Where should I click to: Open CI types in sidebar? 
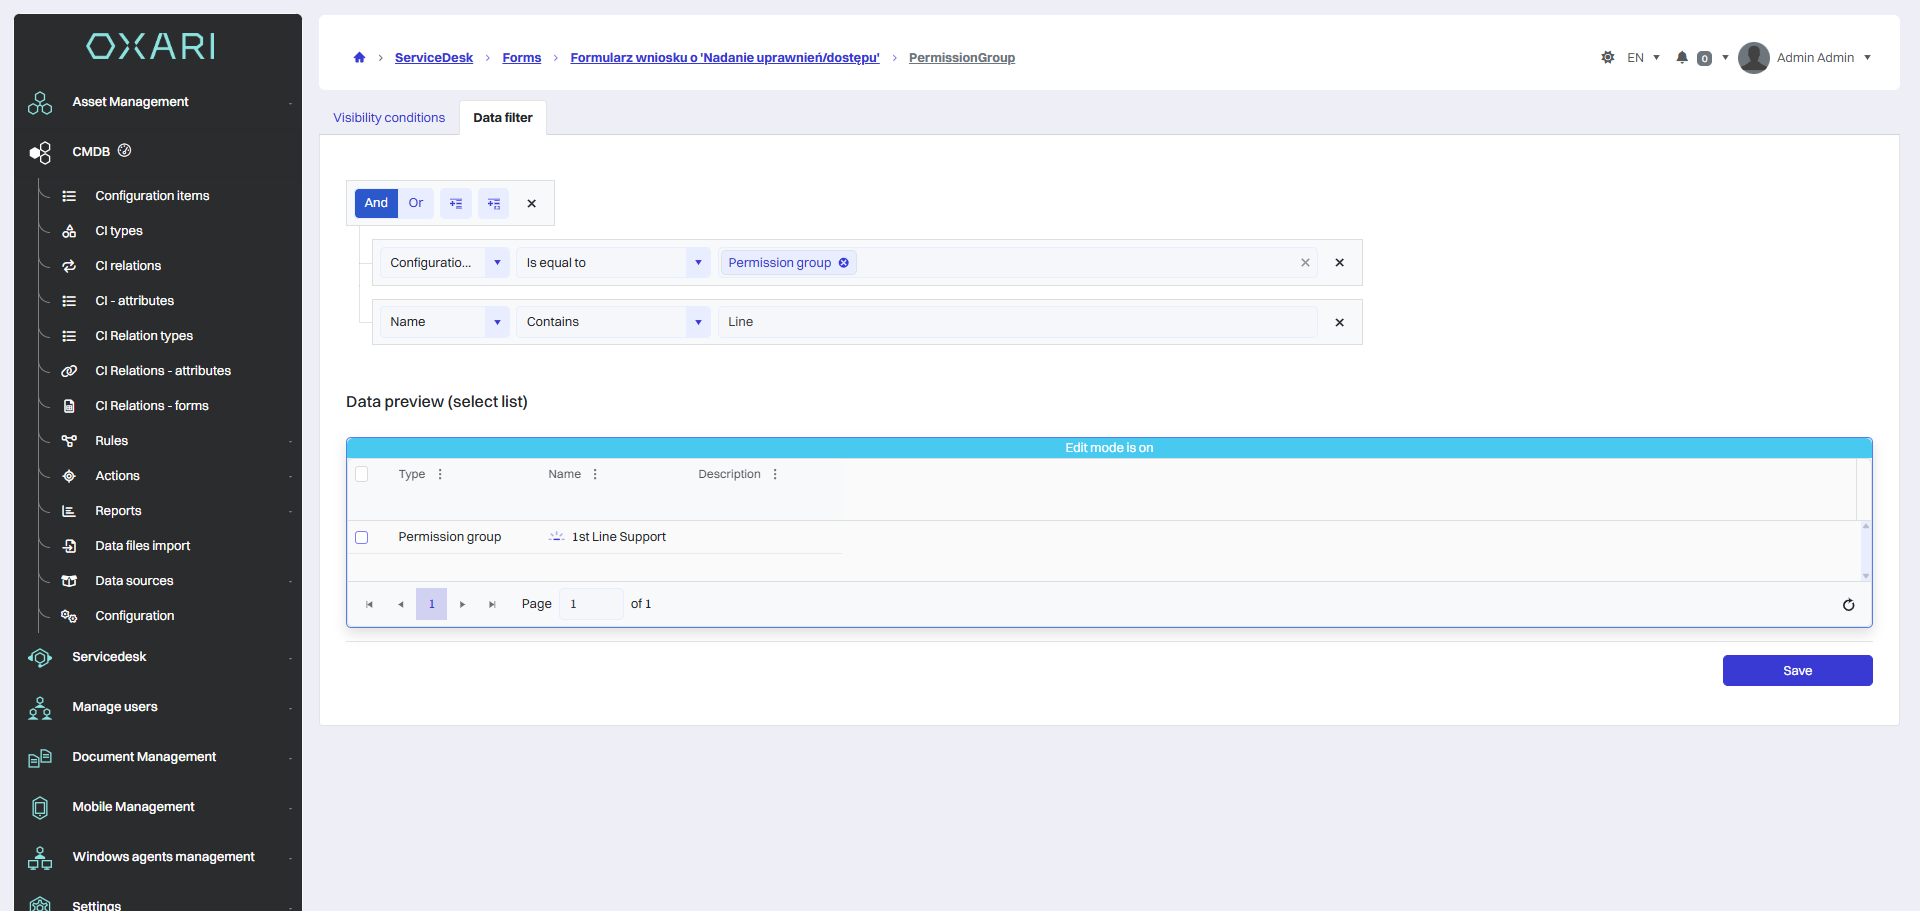click(x=119, y=231)
